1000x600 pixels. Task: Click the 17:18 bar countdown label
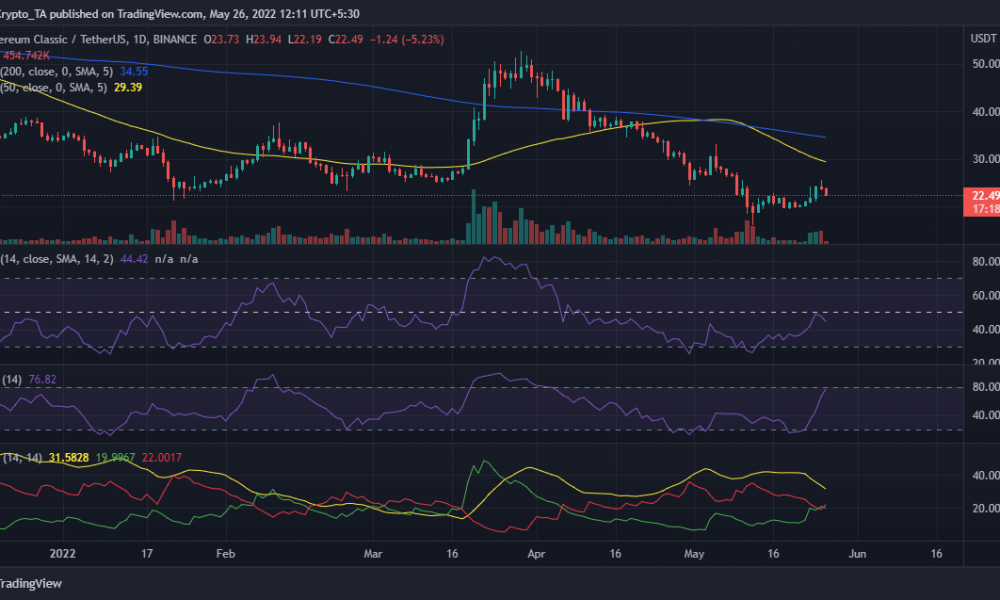[x=986, y=209]
